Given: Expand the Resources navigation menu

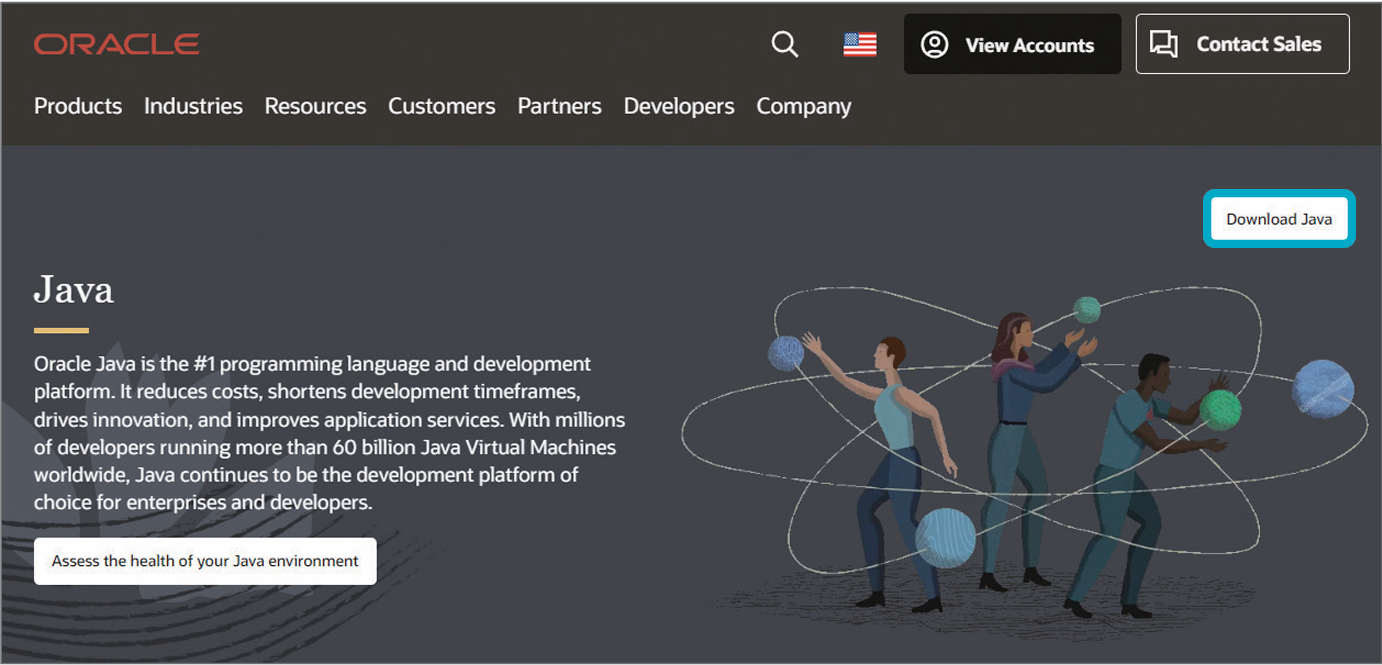Looking at the screenshot, I should (315, 106).
